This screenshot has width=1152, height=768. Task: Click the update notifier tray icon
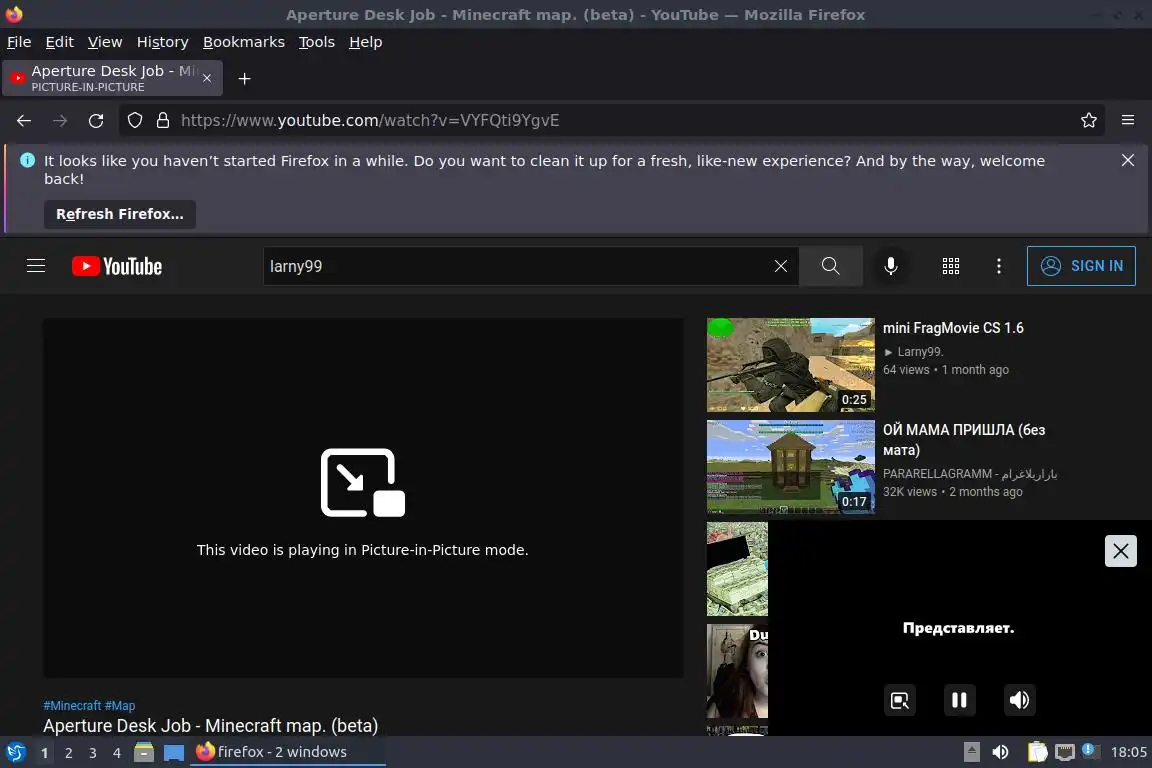[x=1091, y=750]
